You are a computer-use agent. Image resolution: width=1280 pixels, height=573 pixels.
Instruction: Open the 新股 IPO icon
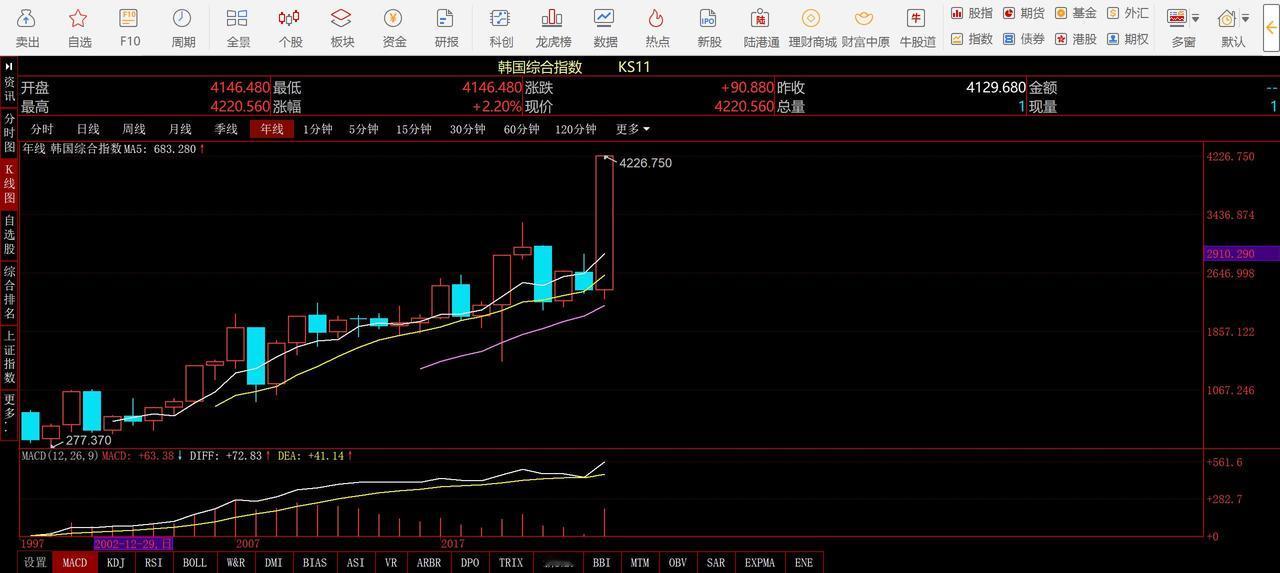708,27
